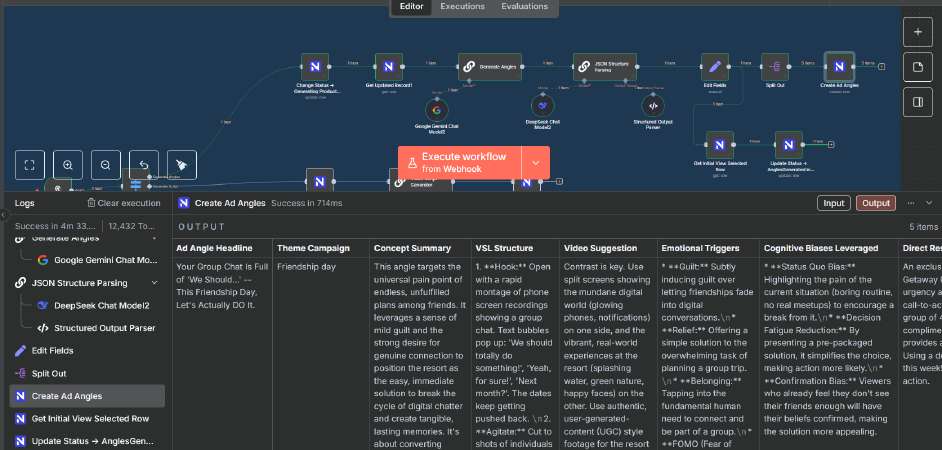Select the Edit Fields pencil node
Image resolution: width=942 pixels, height=450 pixels.
715,67
